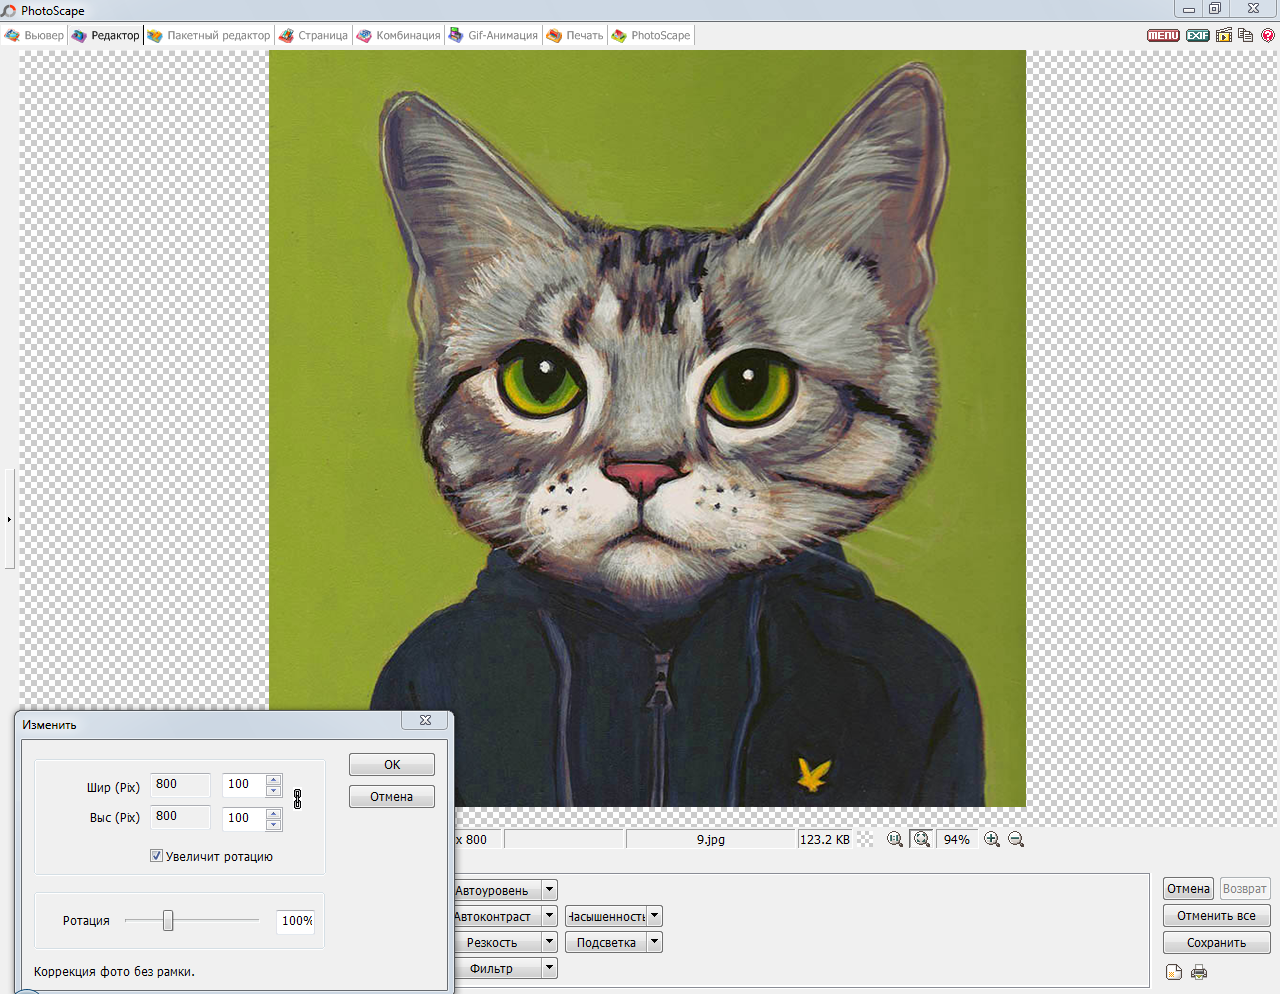Click the printer icon below Сохранить
Screen dimensions: 1280x994
point(1199,972)
